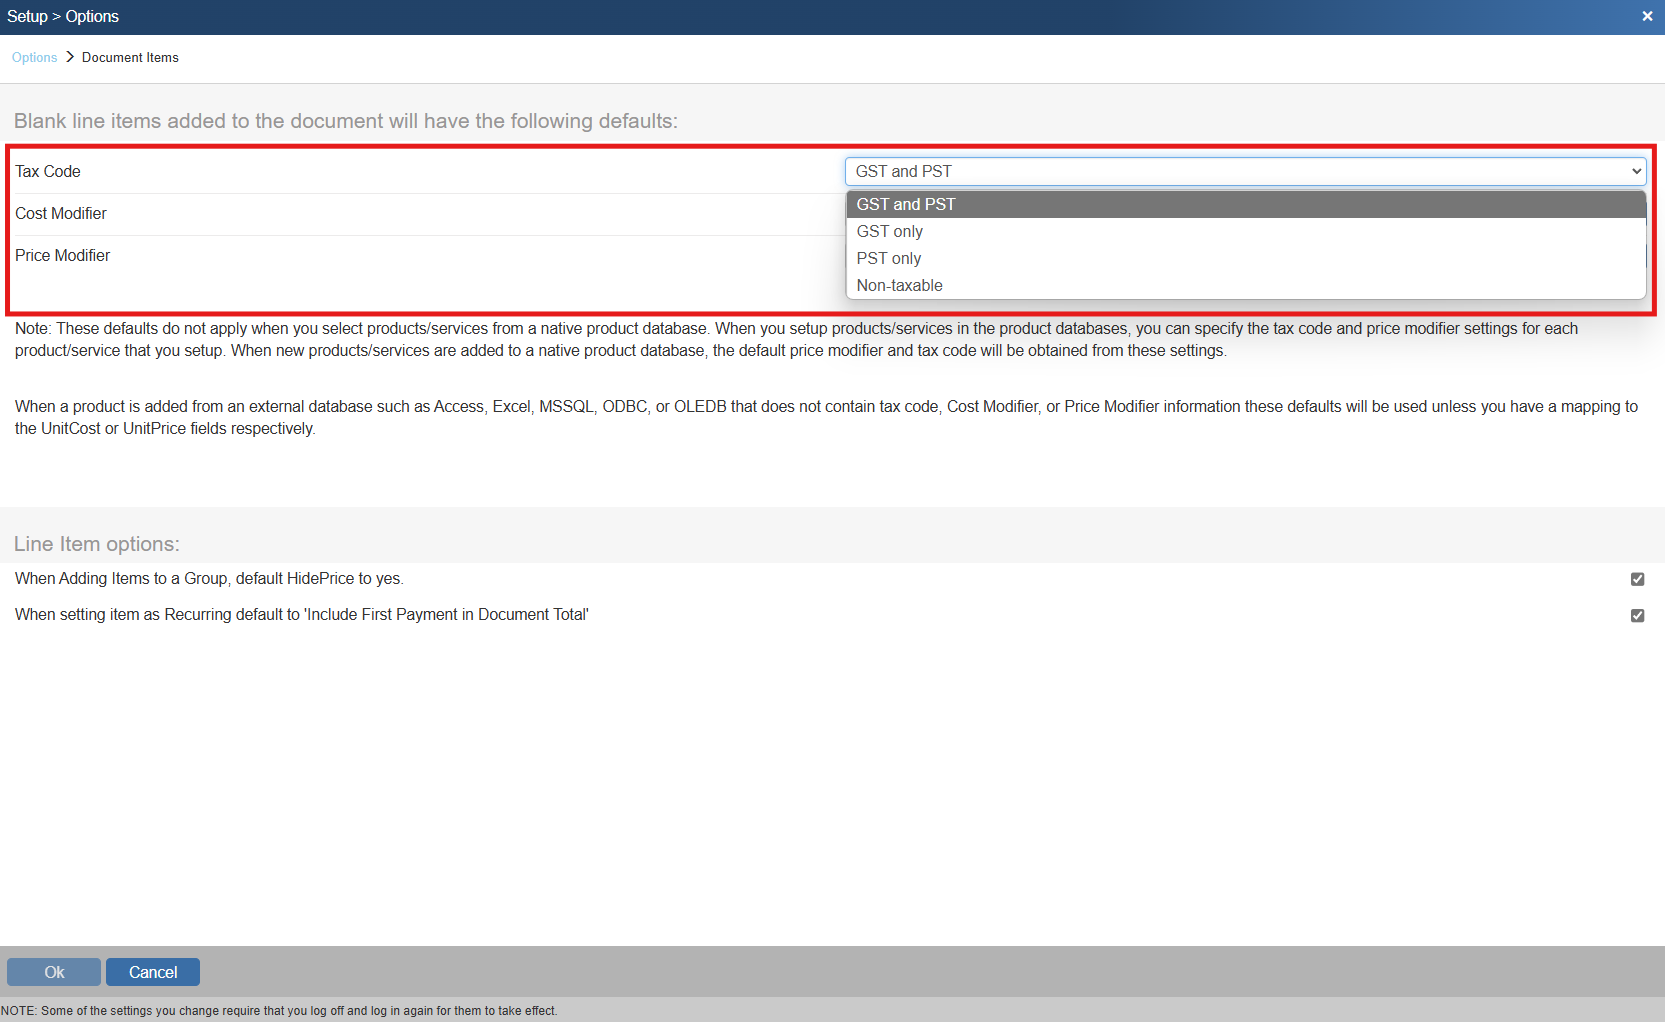Click the 'Setup > Options' title text
1665x1022 pixels.
[x=63, y=17]
